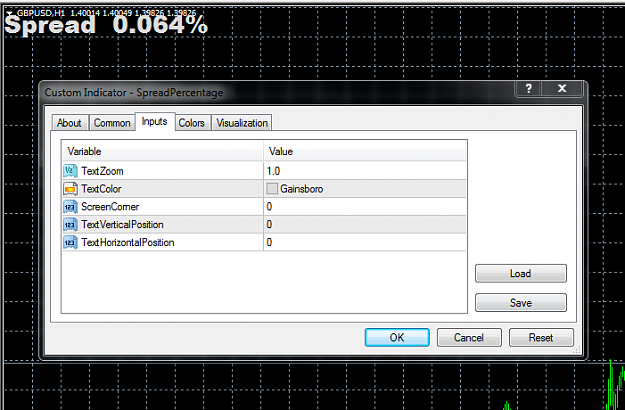Select the TextColor variable name
The width and height of the screenshot is (625, 410).
tap(101, 189)
